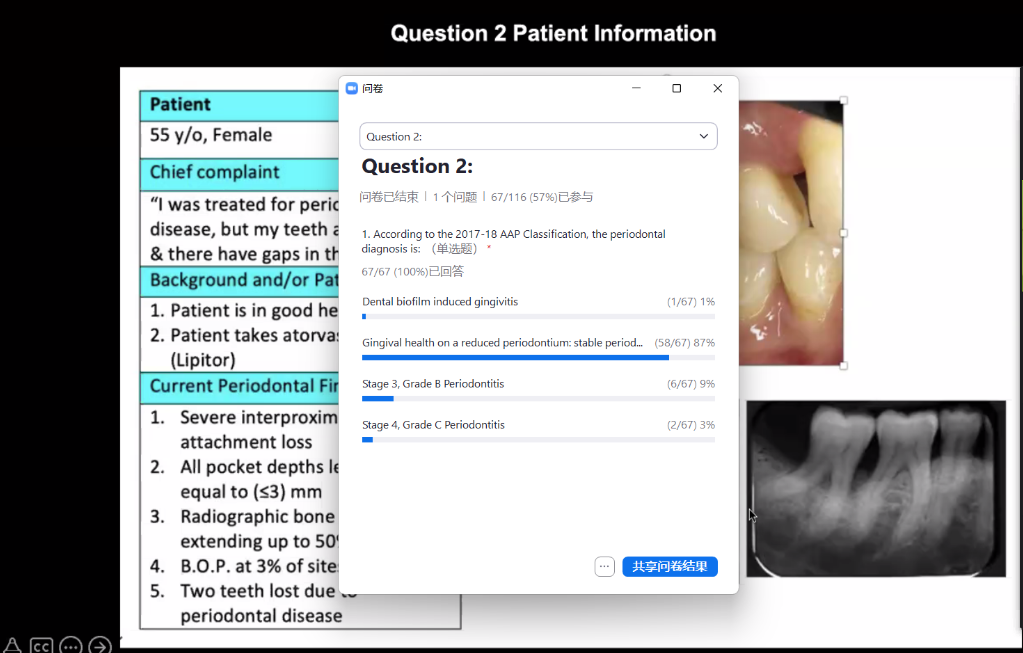Select Dental biofilm induced gingivitis result
The width and height of the screenshot is (1023, 653).
point(440,301)
